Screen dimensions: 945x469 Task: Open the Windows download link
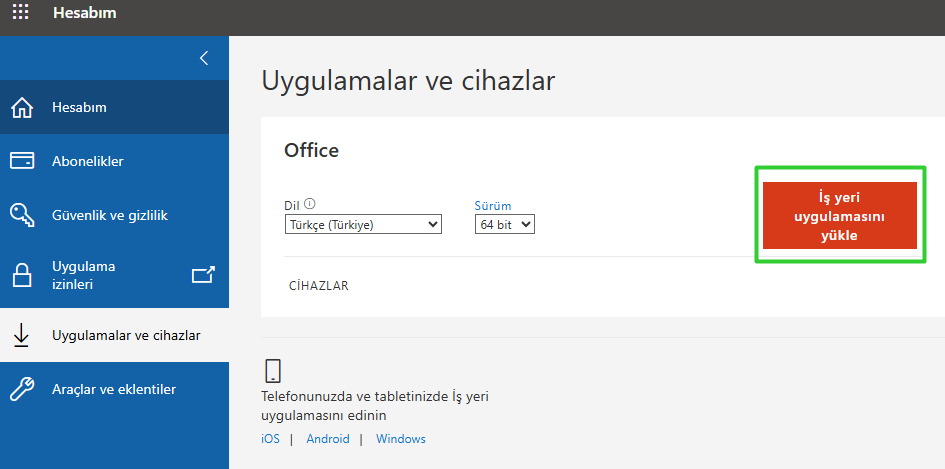click(401, 439)
